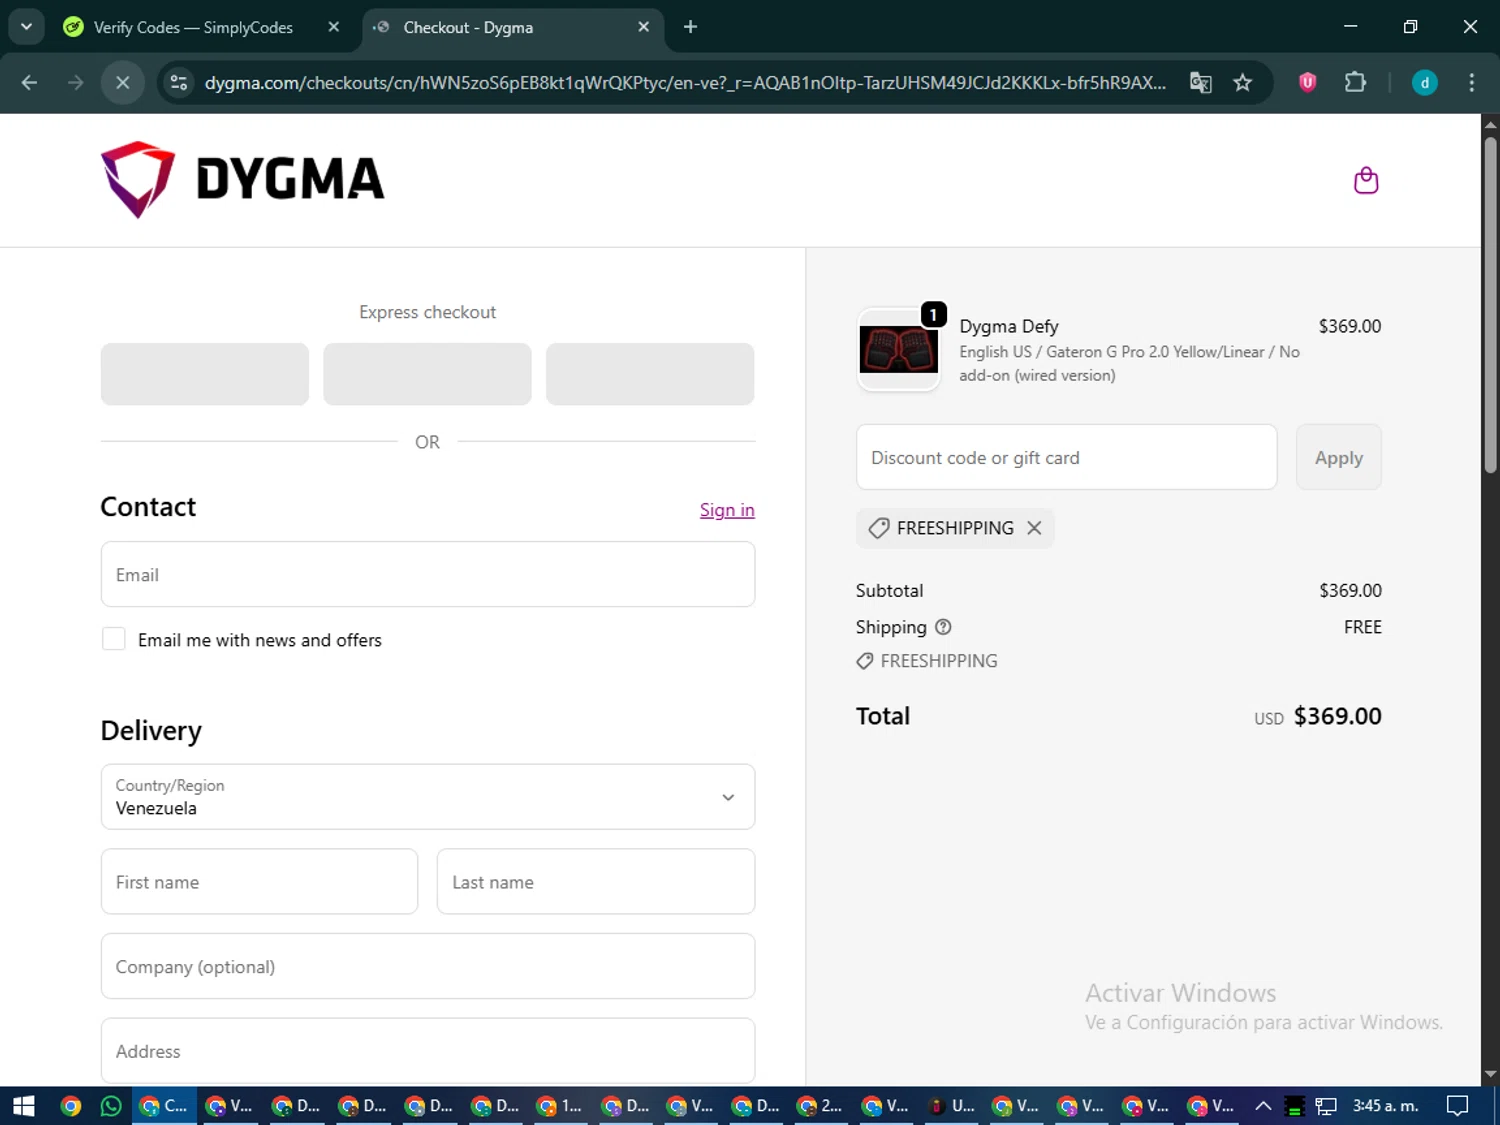Image resolution: width=1500 pixels, height=1125 pixels.
Task: Click the First name field
Action: pos(259,881)
